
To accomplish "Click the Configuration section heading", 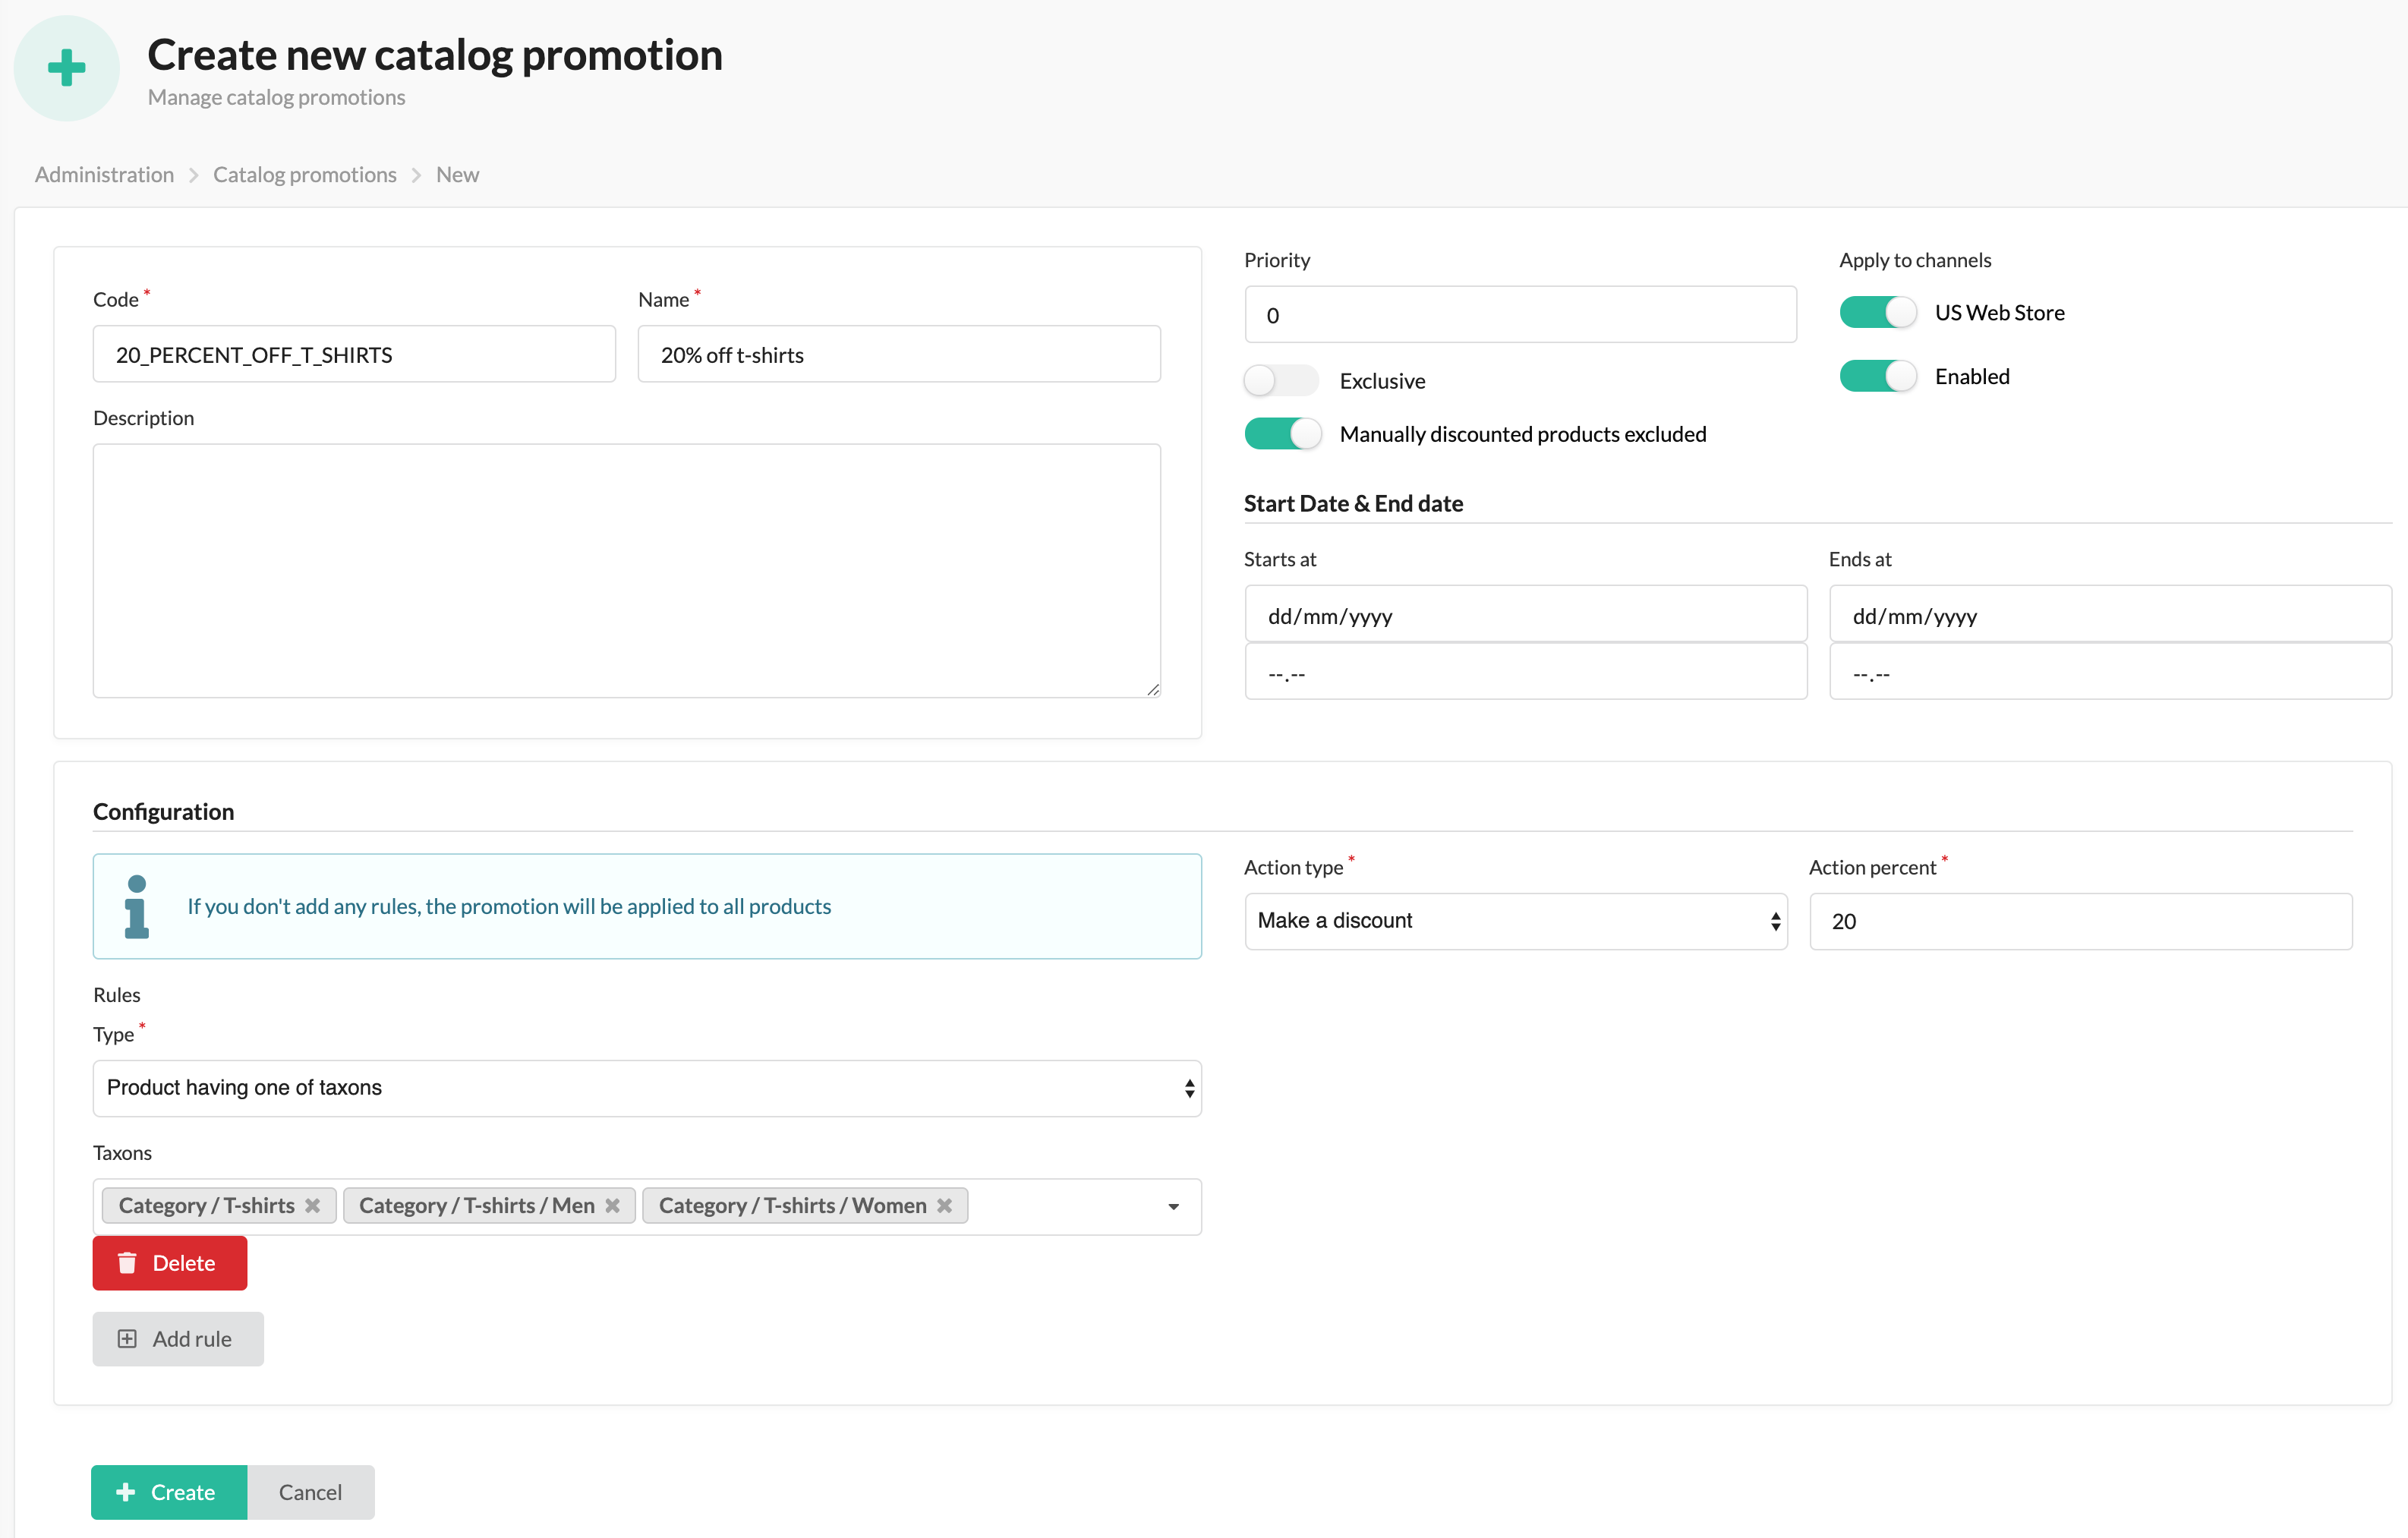I will (x=164, y=812).
